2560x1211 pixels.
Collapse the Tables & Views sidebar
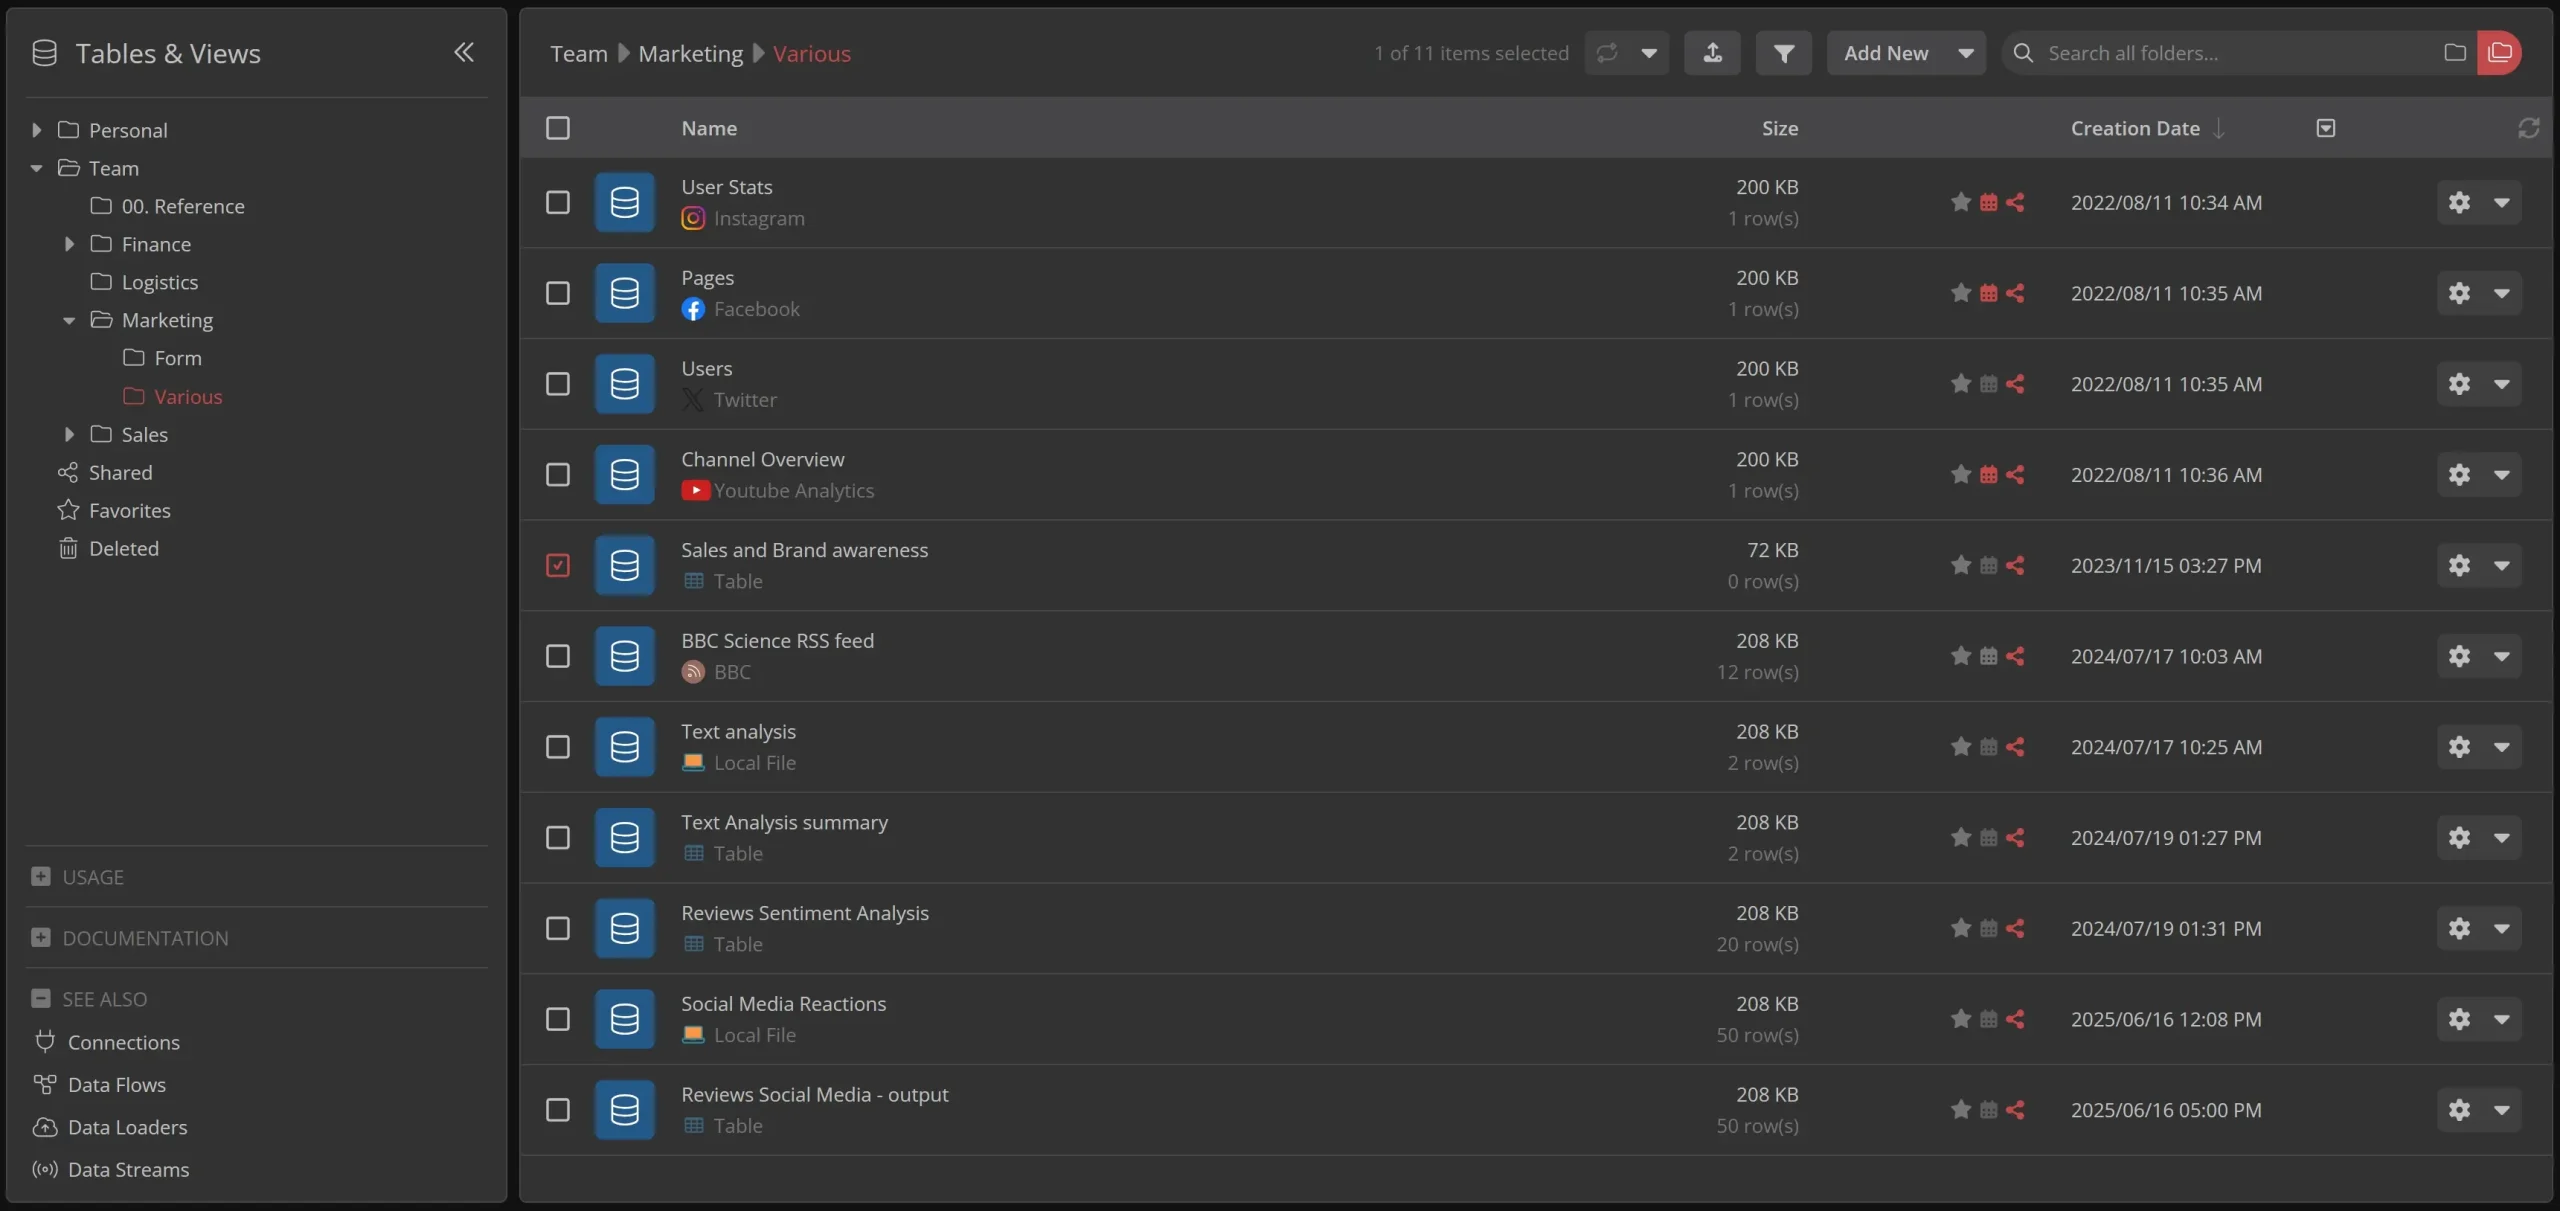pyautogui.click(x=464, y=53)
